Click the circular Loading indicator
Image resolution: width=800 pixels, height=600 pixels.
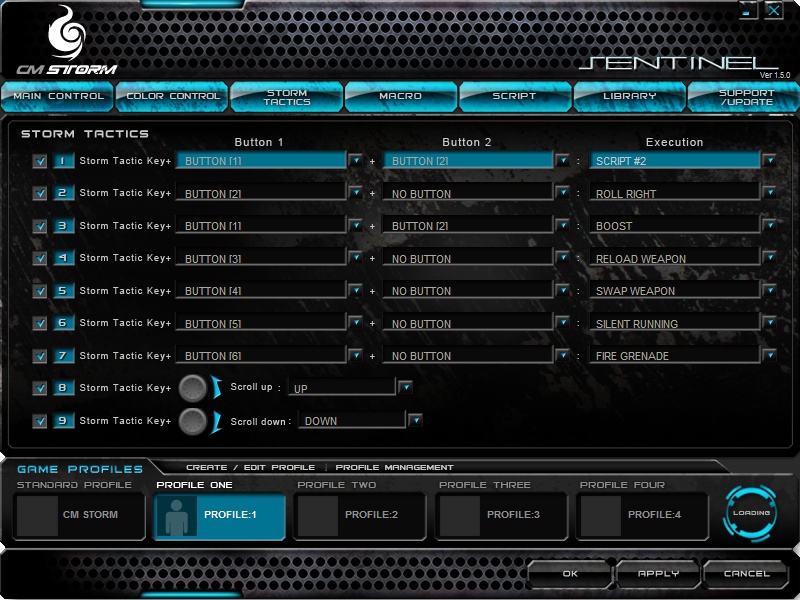tap(750, 513)
